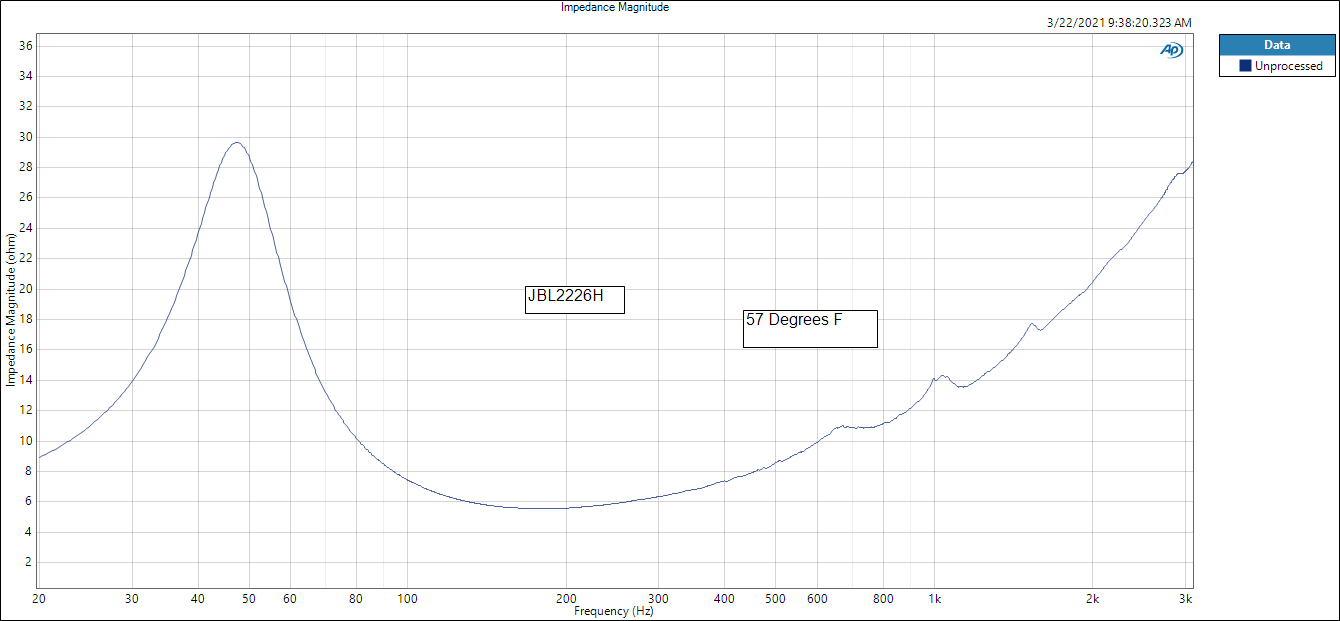
Task: Click the 2k frequency axis tick label
Action: point(1093,599)
